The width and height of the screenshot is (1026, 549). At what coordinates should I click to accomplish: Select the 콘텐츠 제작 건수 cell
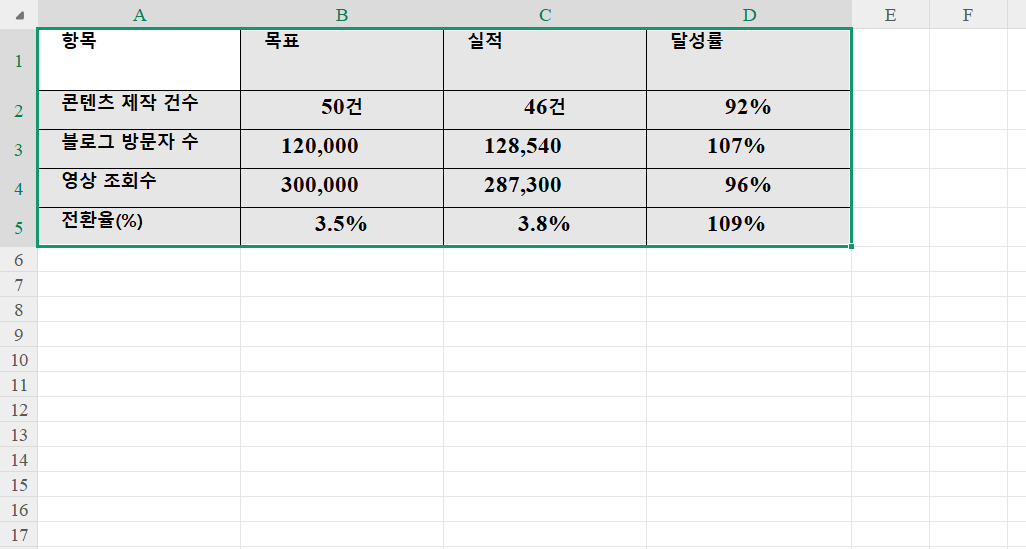[x=139, y=110]
